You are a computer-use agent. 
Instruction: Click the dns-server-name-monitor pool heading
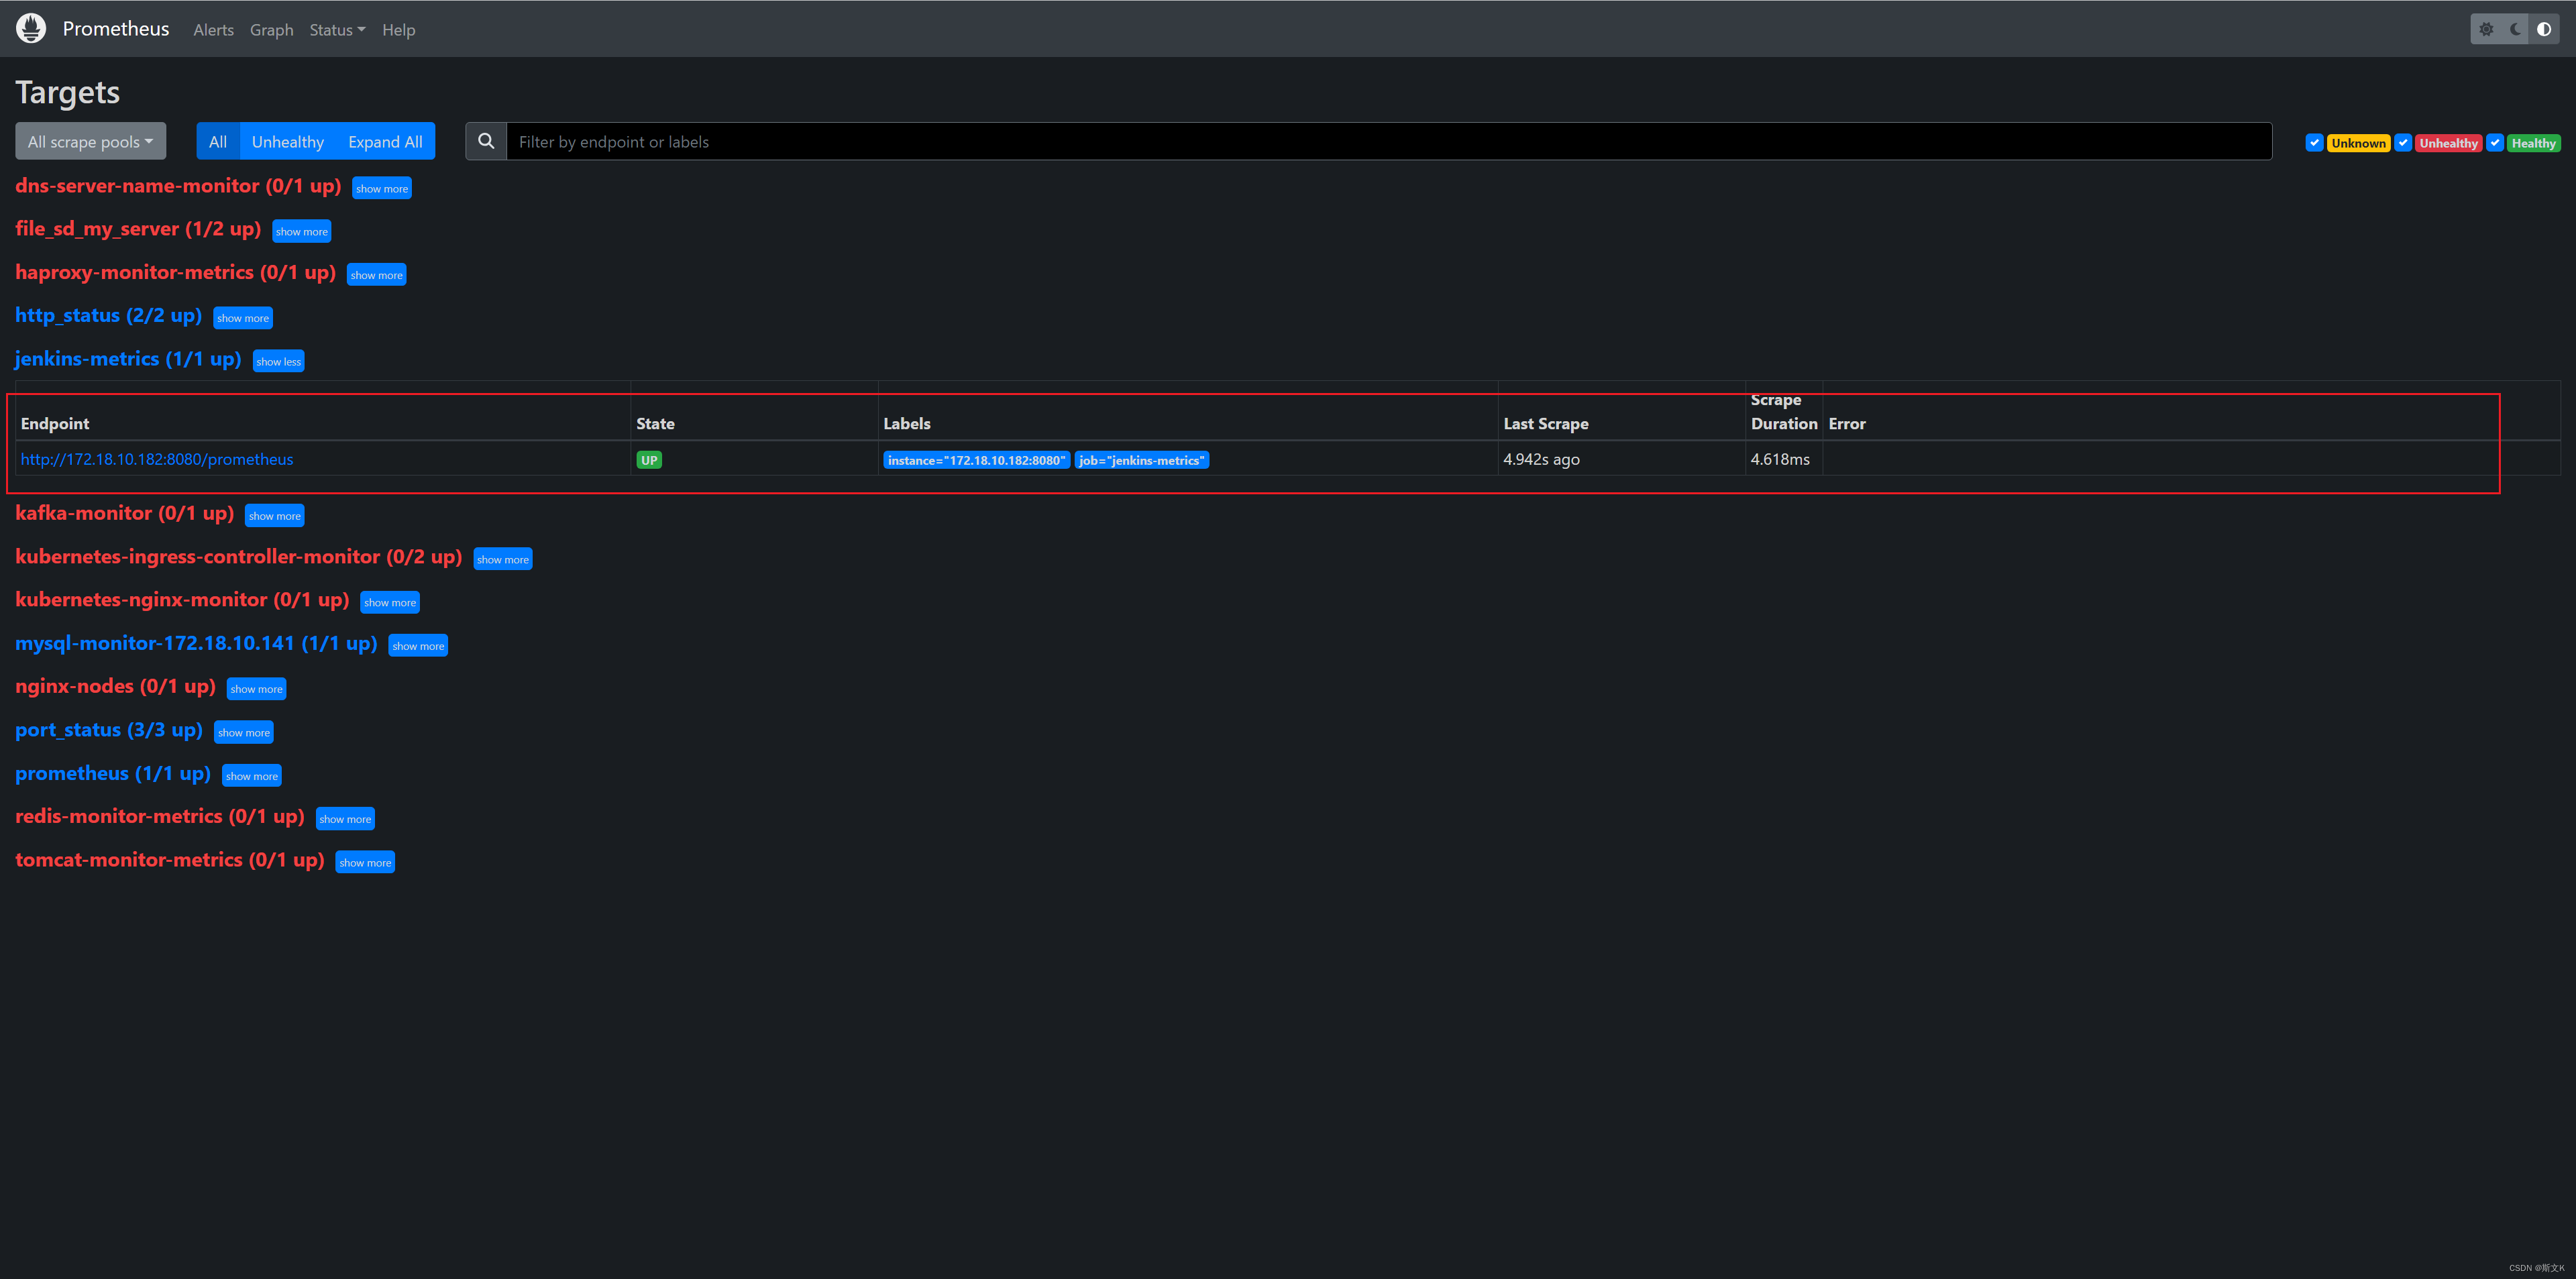(x=178, y=186)
